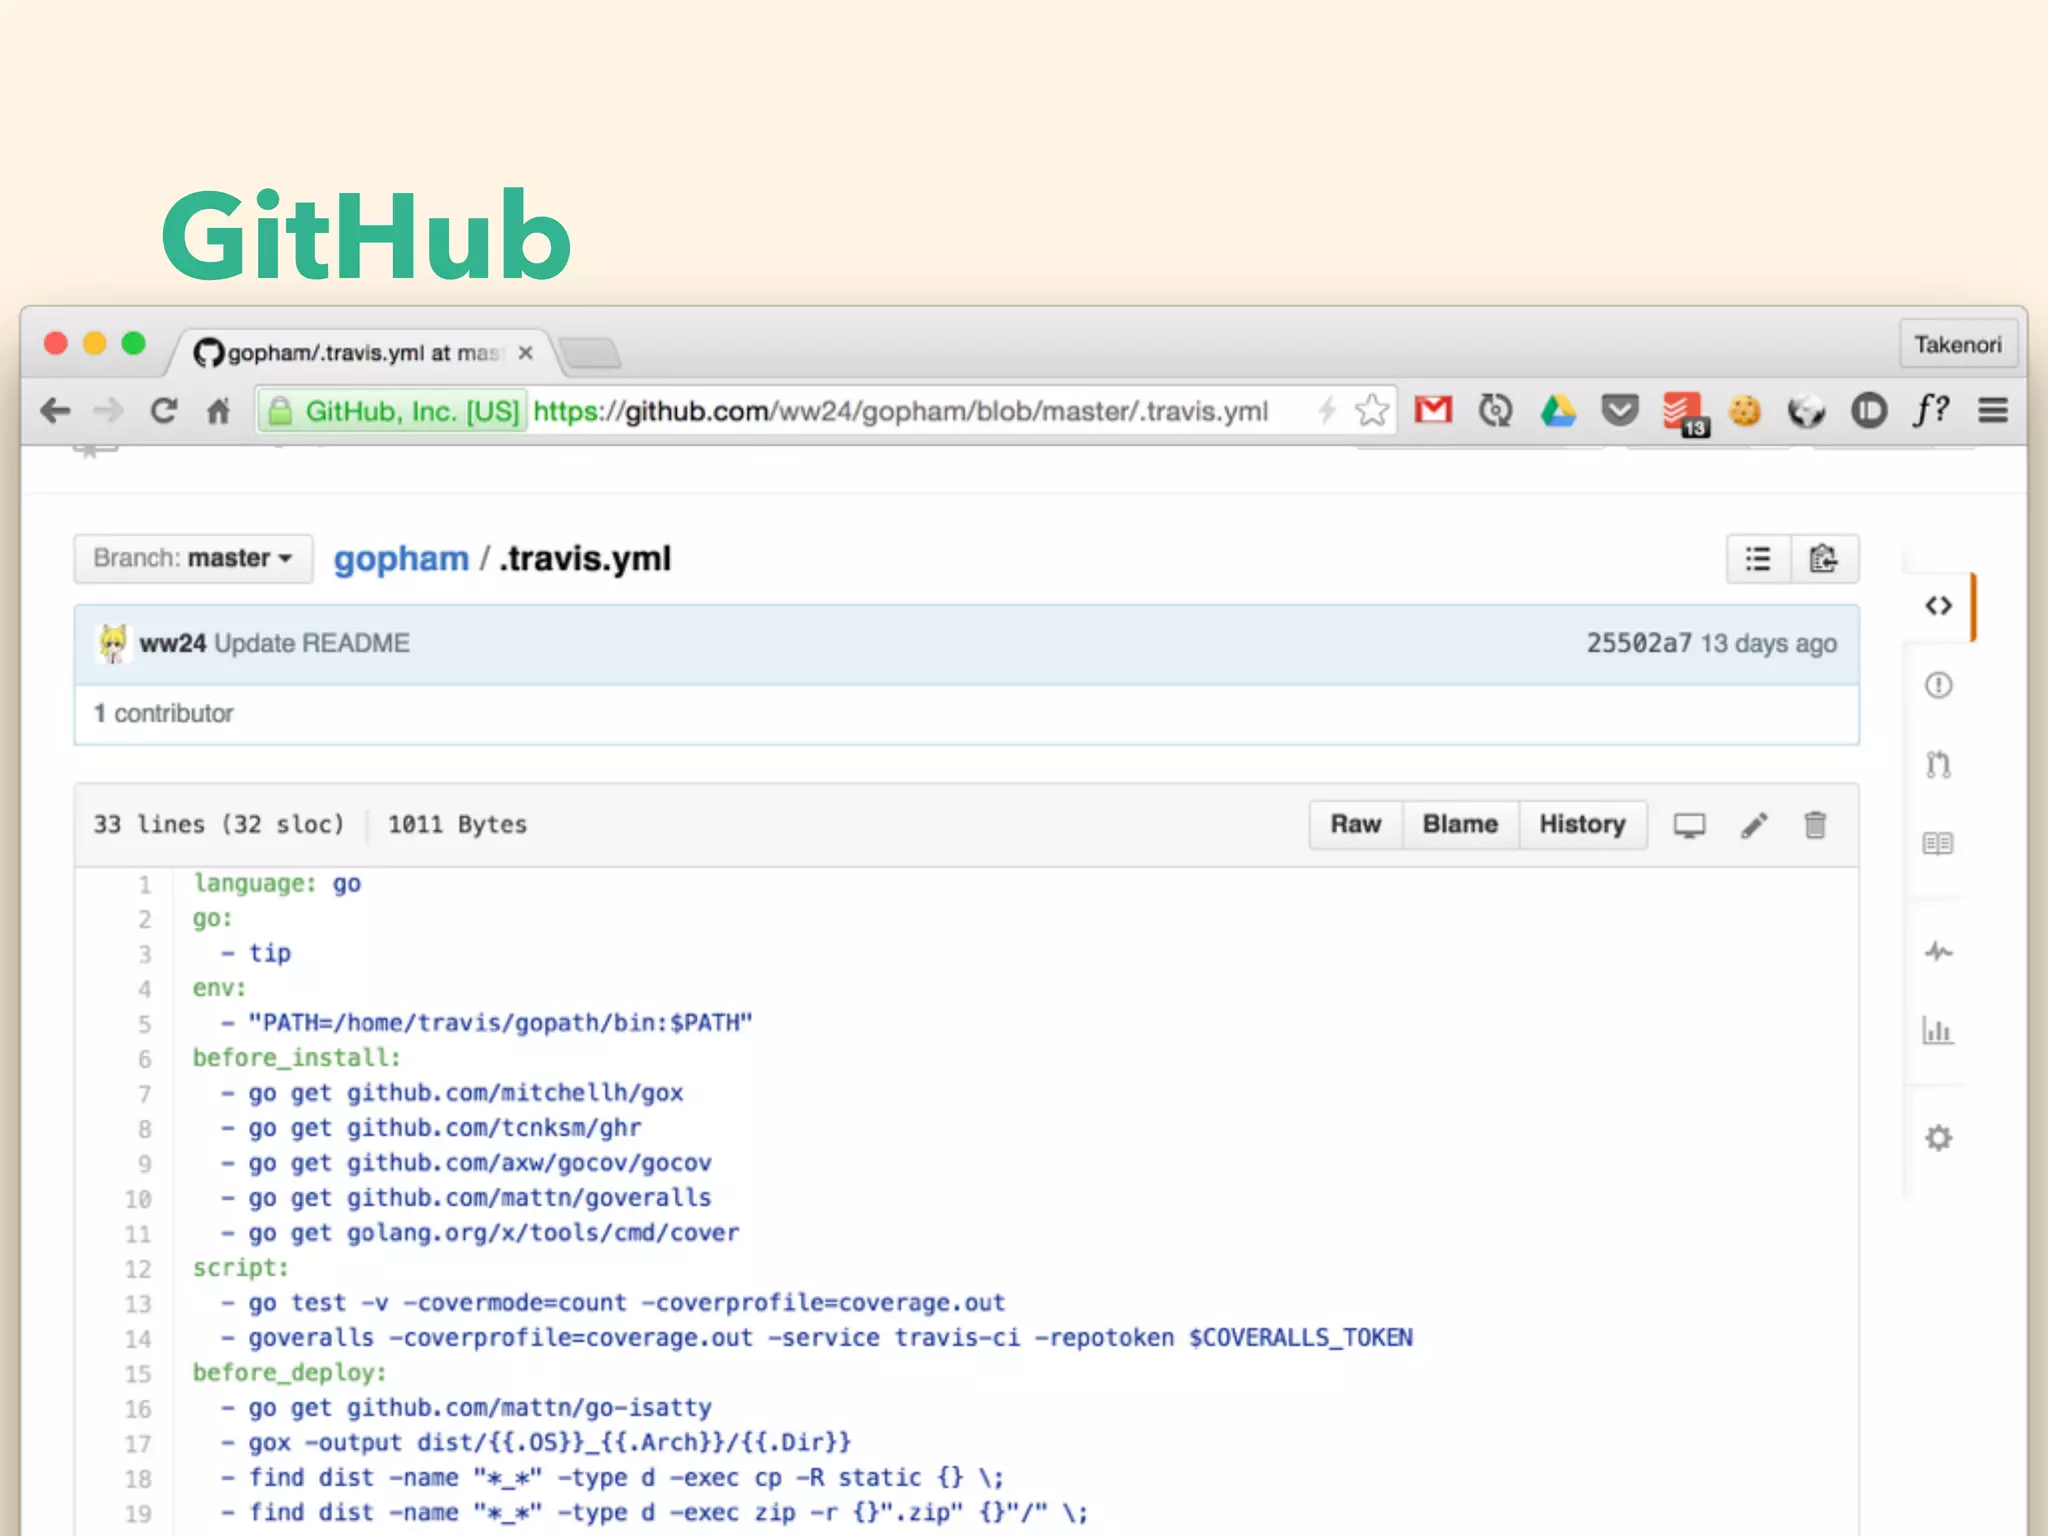Screen dimensions: 2048x1536
Task: Go back using browser back arrow
Action: pos(55,411)
